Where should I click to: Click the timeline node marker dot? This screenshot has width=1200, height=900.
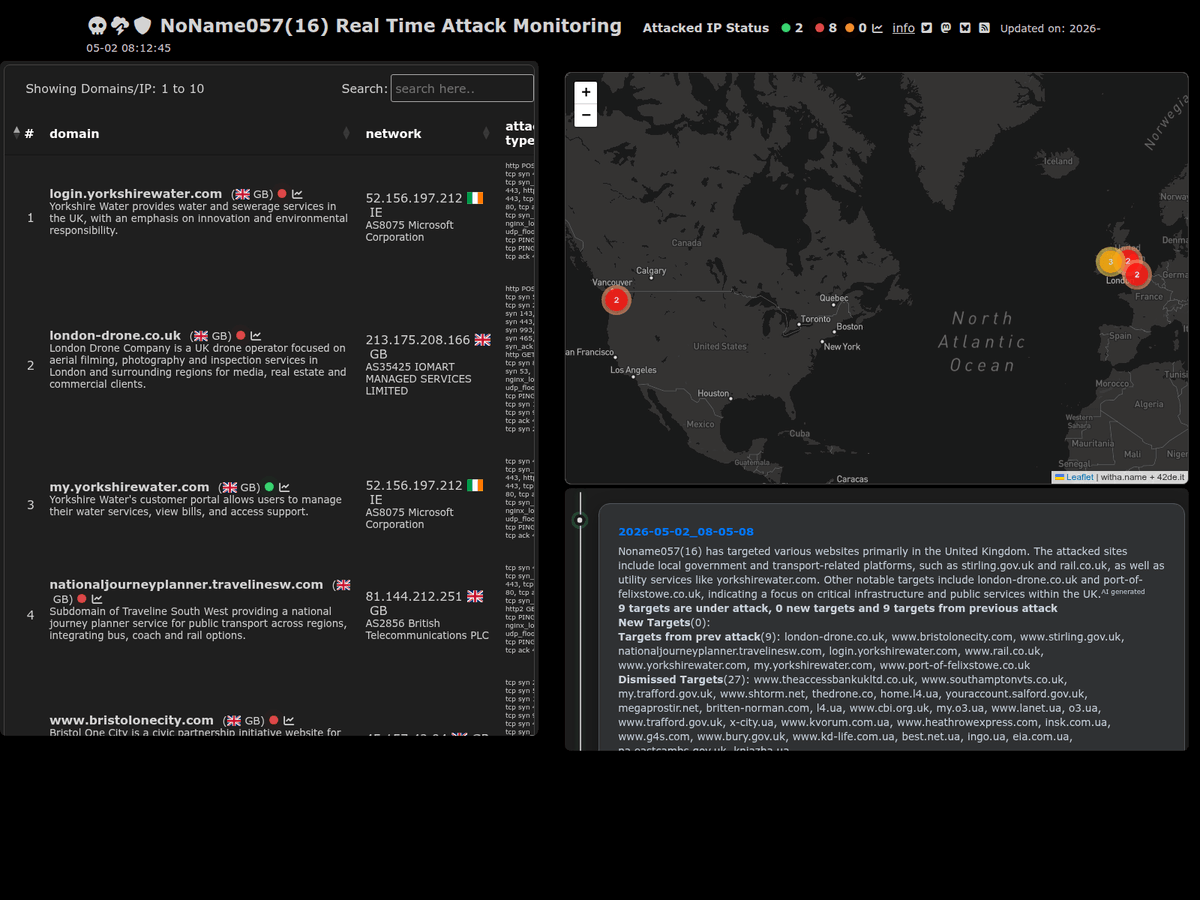580,520
